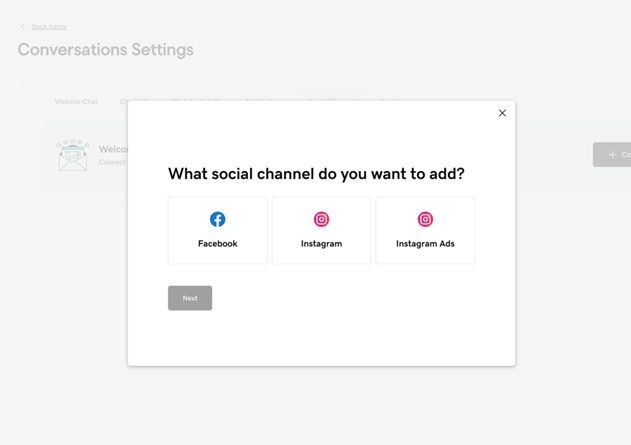This screenshot has height=445, width=631.
Task: Select the Facebook channel card
Action: 217,231
